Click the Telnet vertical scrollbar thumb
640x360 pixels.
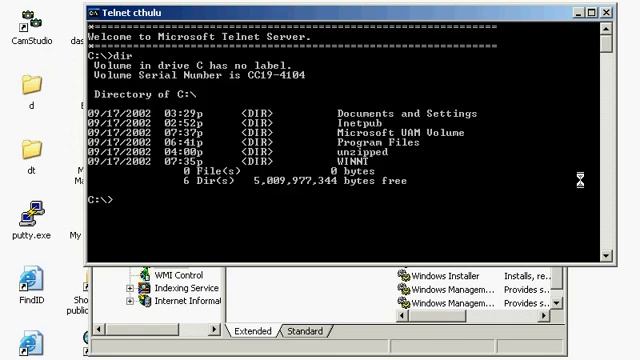tap(606, 44)
